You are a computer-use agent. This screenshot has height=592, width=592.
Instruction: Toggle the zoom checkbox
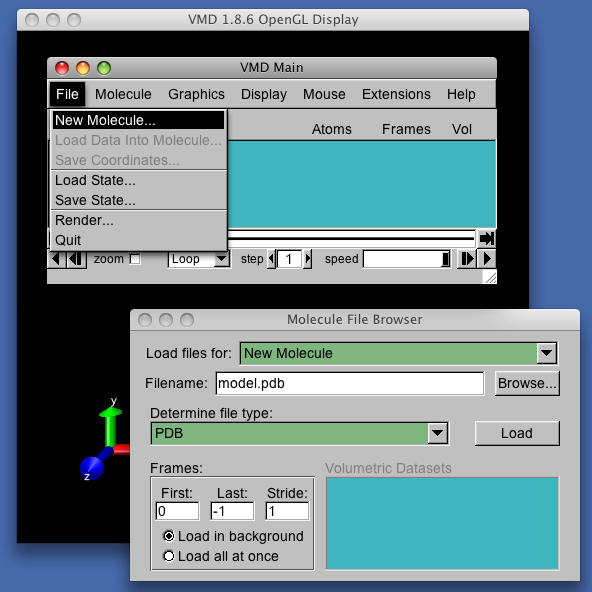point(135,259)
